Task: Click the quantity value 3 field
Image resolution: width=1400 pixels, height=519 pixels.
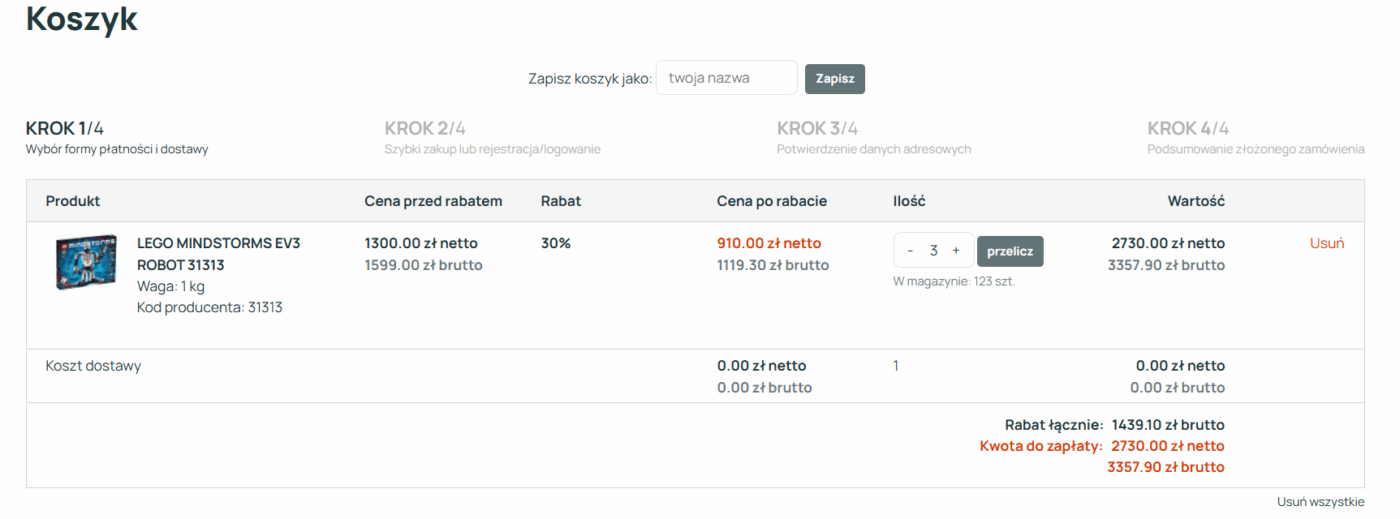Action: (933, 250)
